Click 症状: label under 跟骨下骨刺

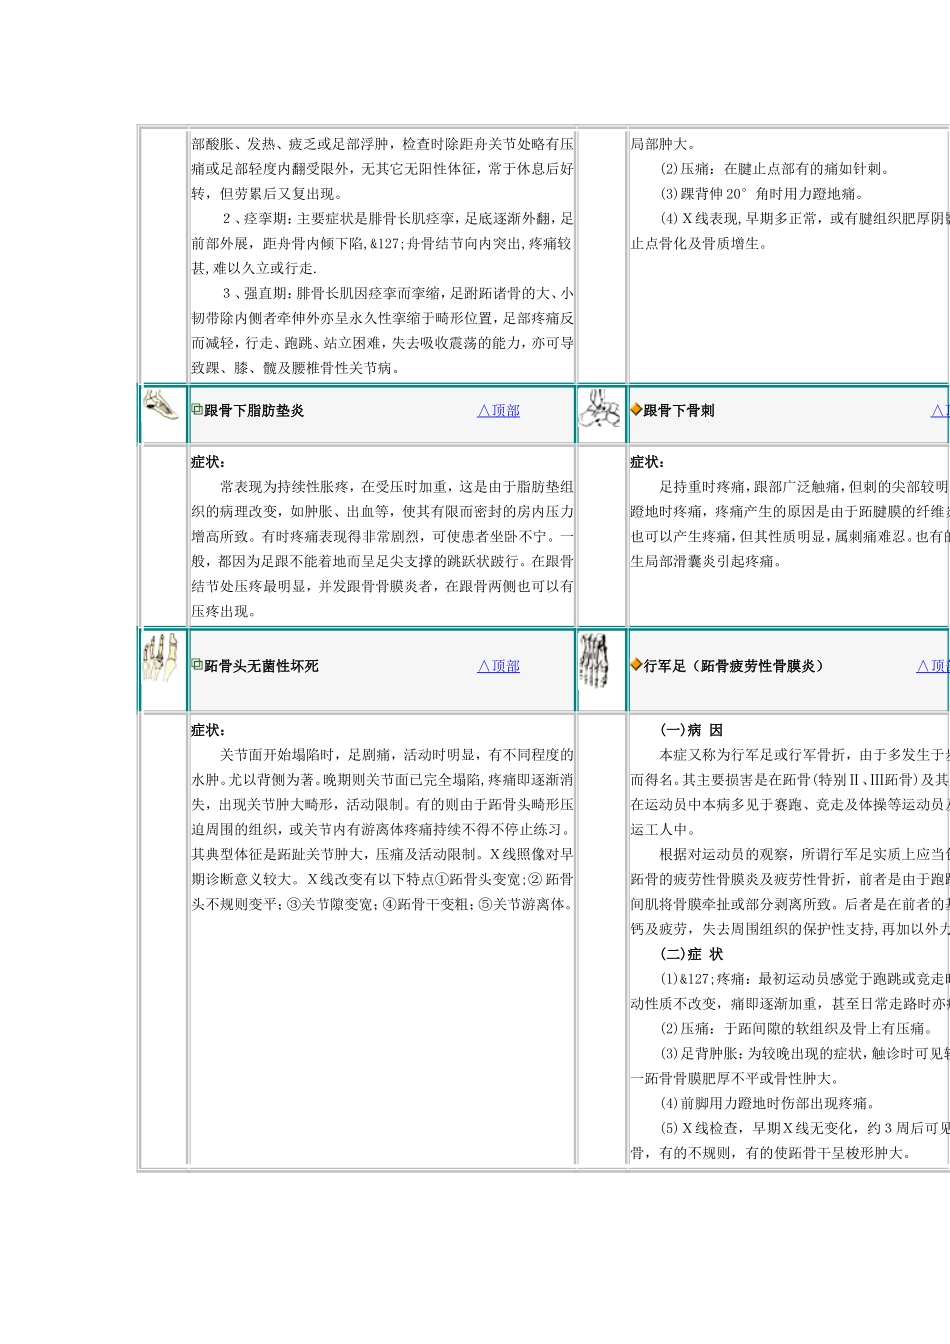(647, 462)
